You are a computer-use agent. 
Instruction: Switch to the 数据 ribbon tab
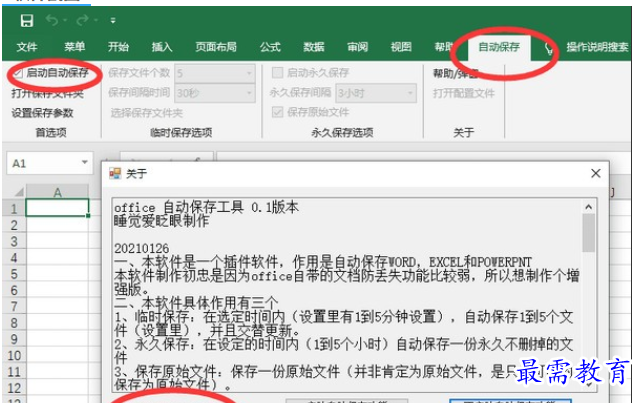[314, 47]
